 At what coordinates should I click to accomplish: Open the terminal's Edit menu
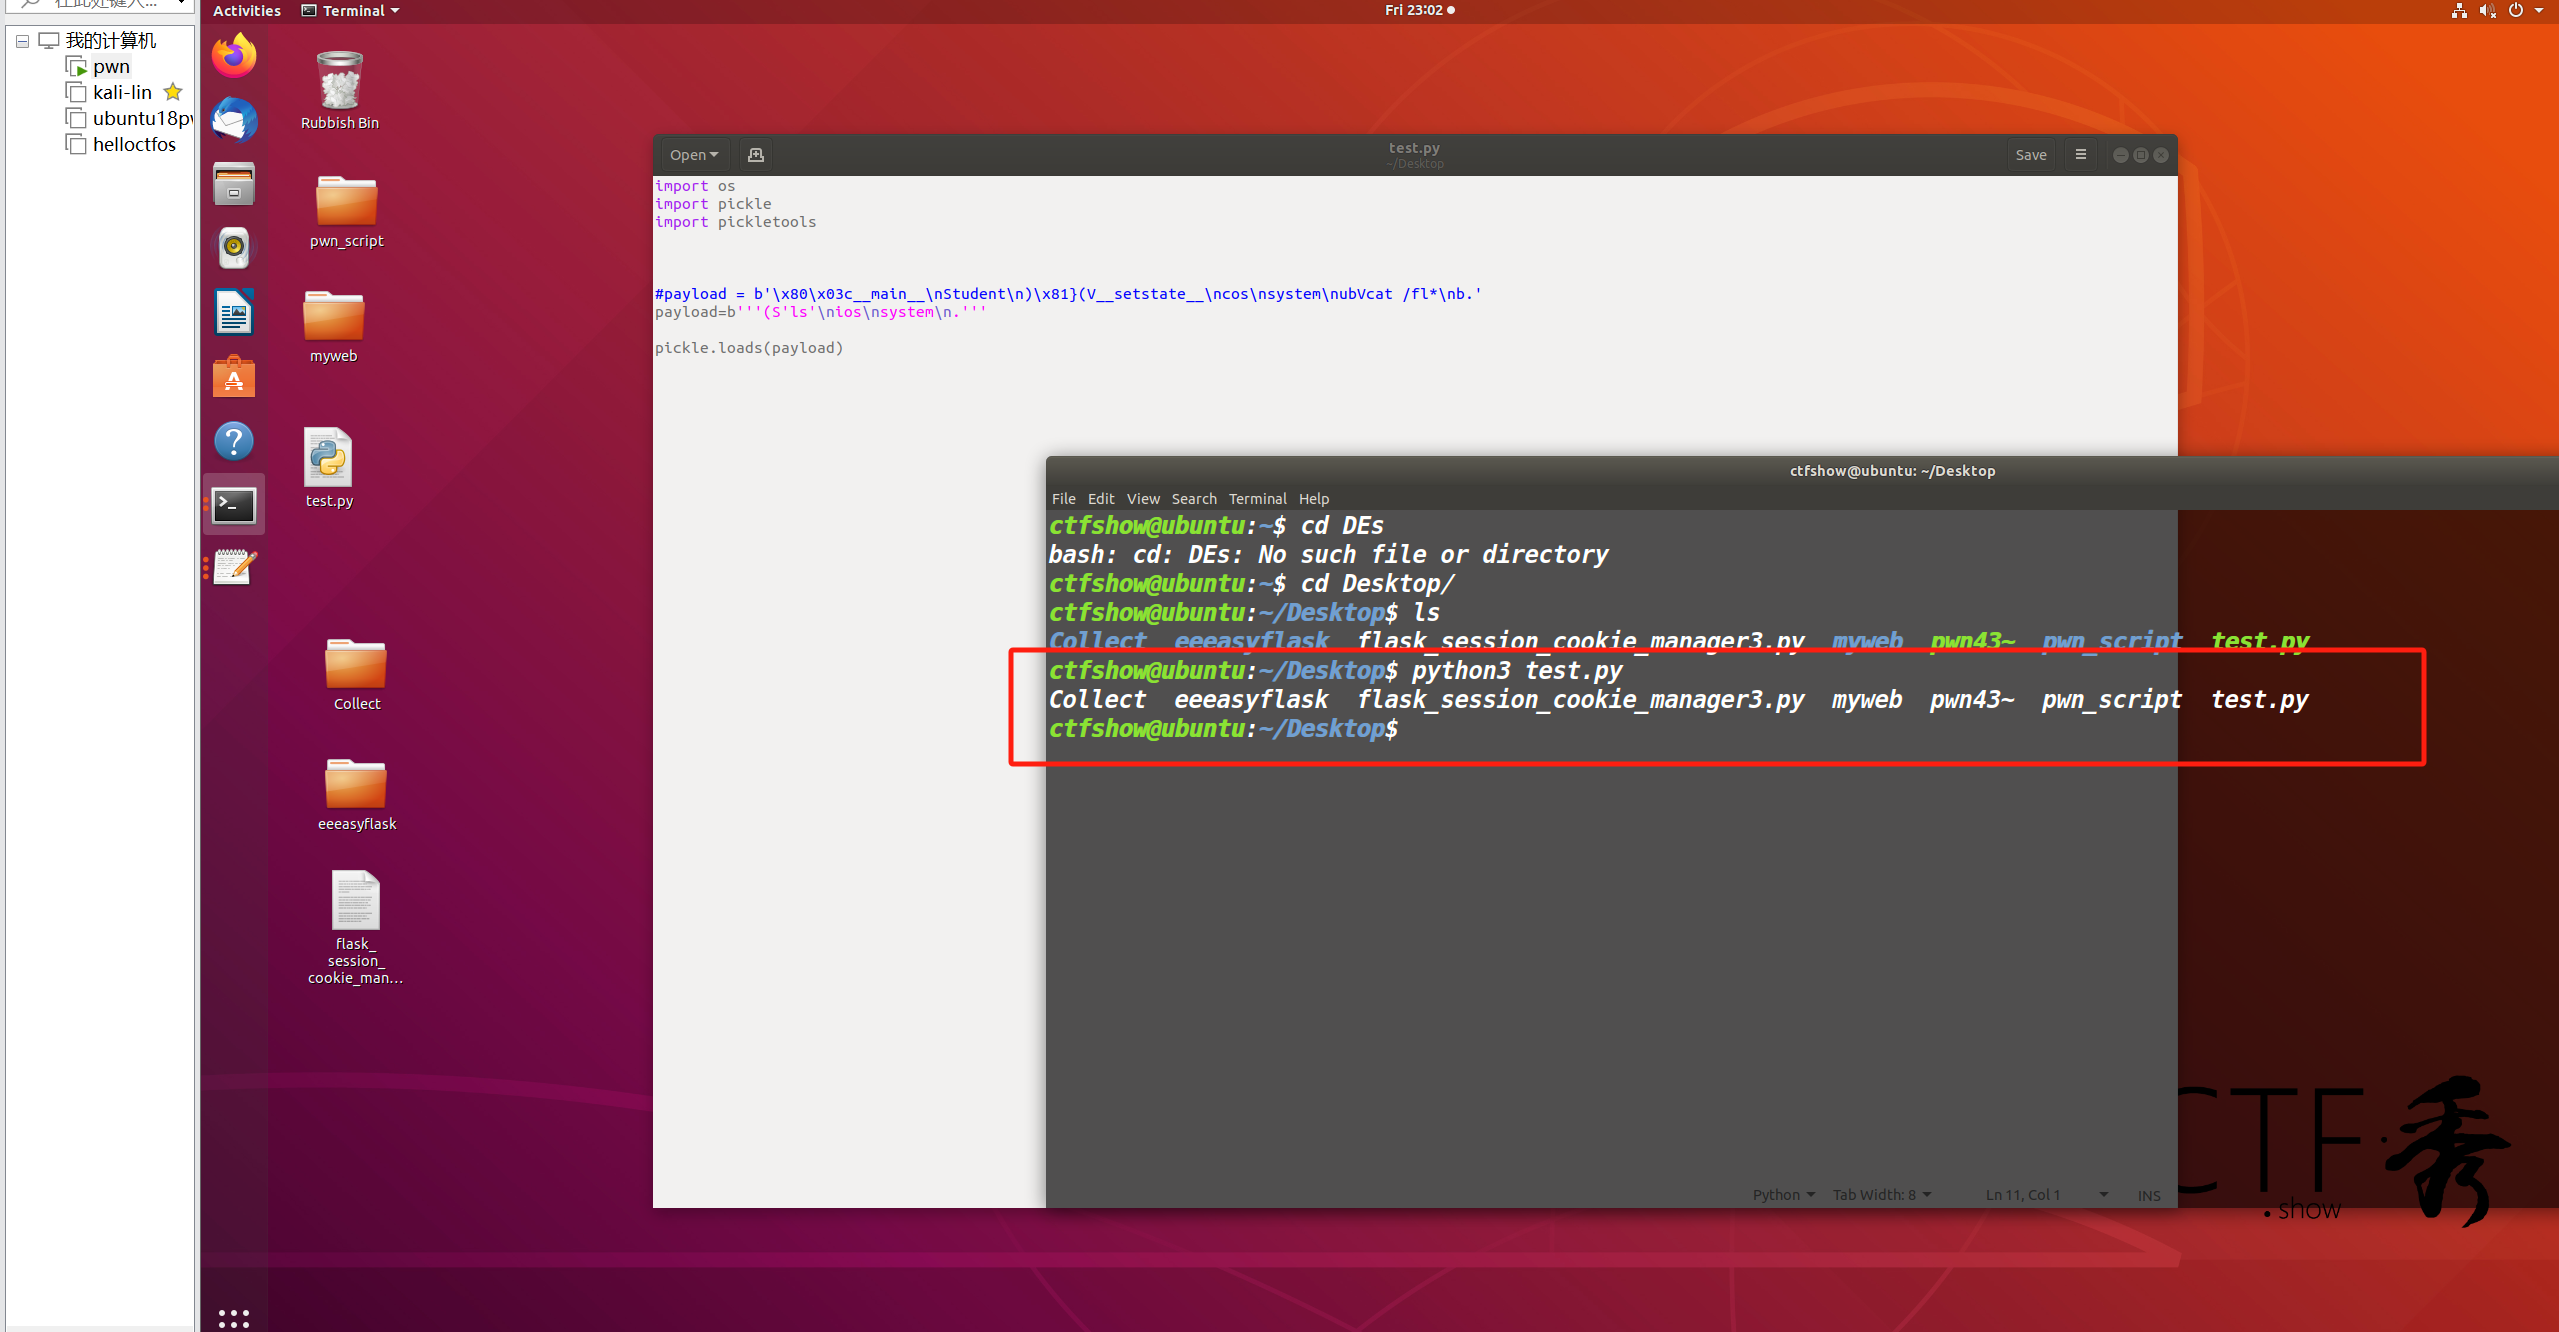pos(1100,499)
